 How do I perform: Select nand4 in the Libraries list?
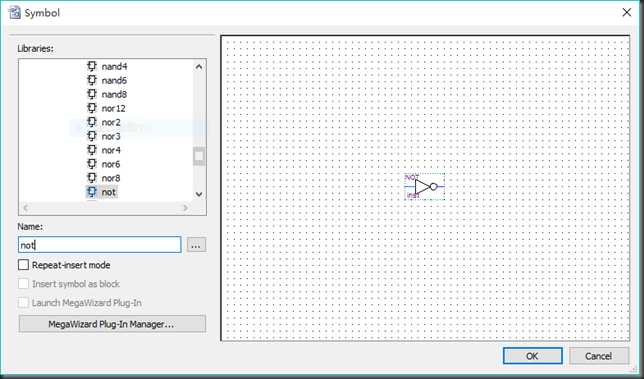click(114, 67)
